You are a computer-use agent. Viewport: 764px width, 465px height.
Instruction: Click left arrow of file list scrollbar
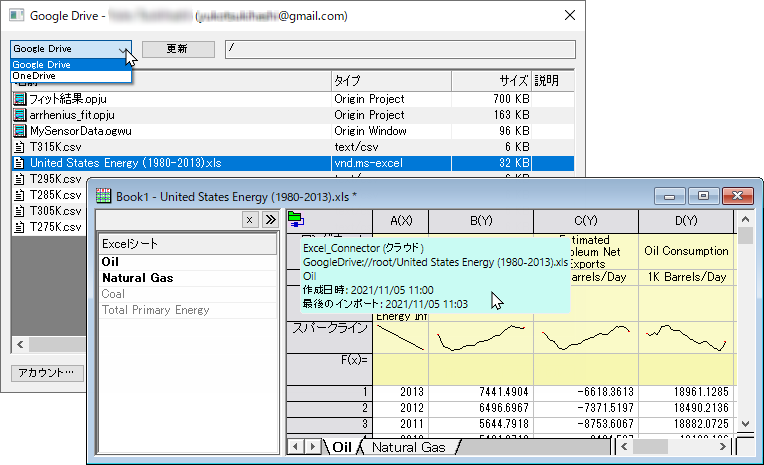coord(20,345)
